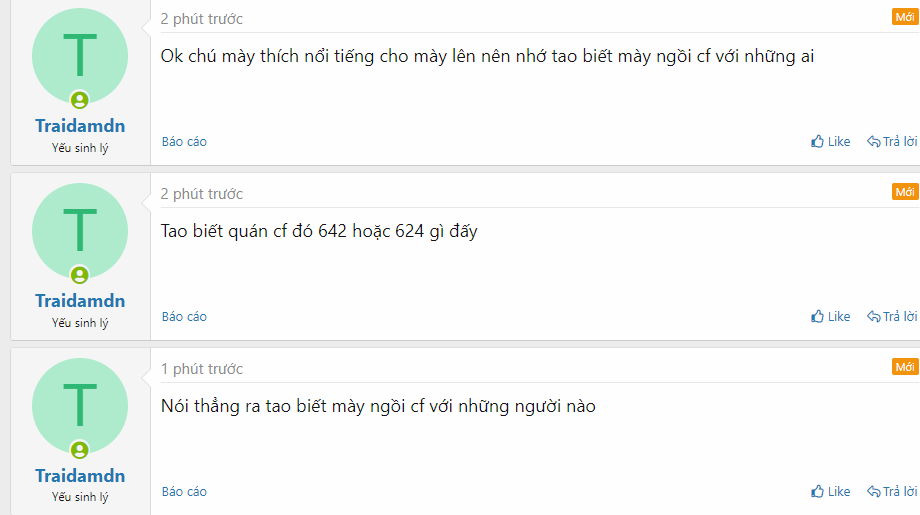The image size is (920, 515).
Task: Reply to the first comment via Trả lời
Action: click(x=892, y=141)
